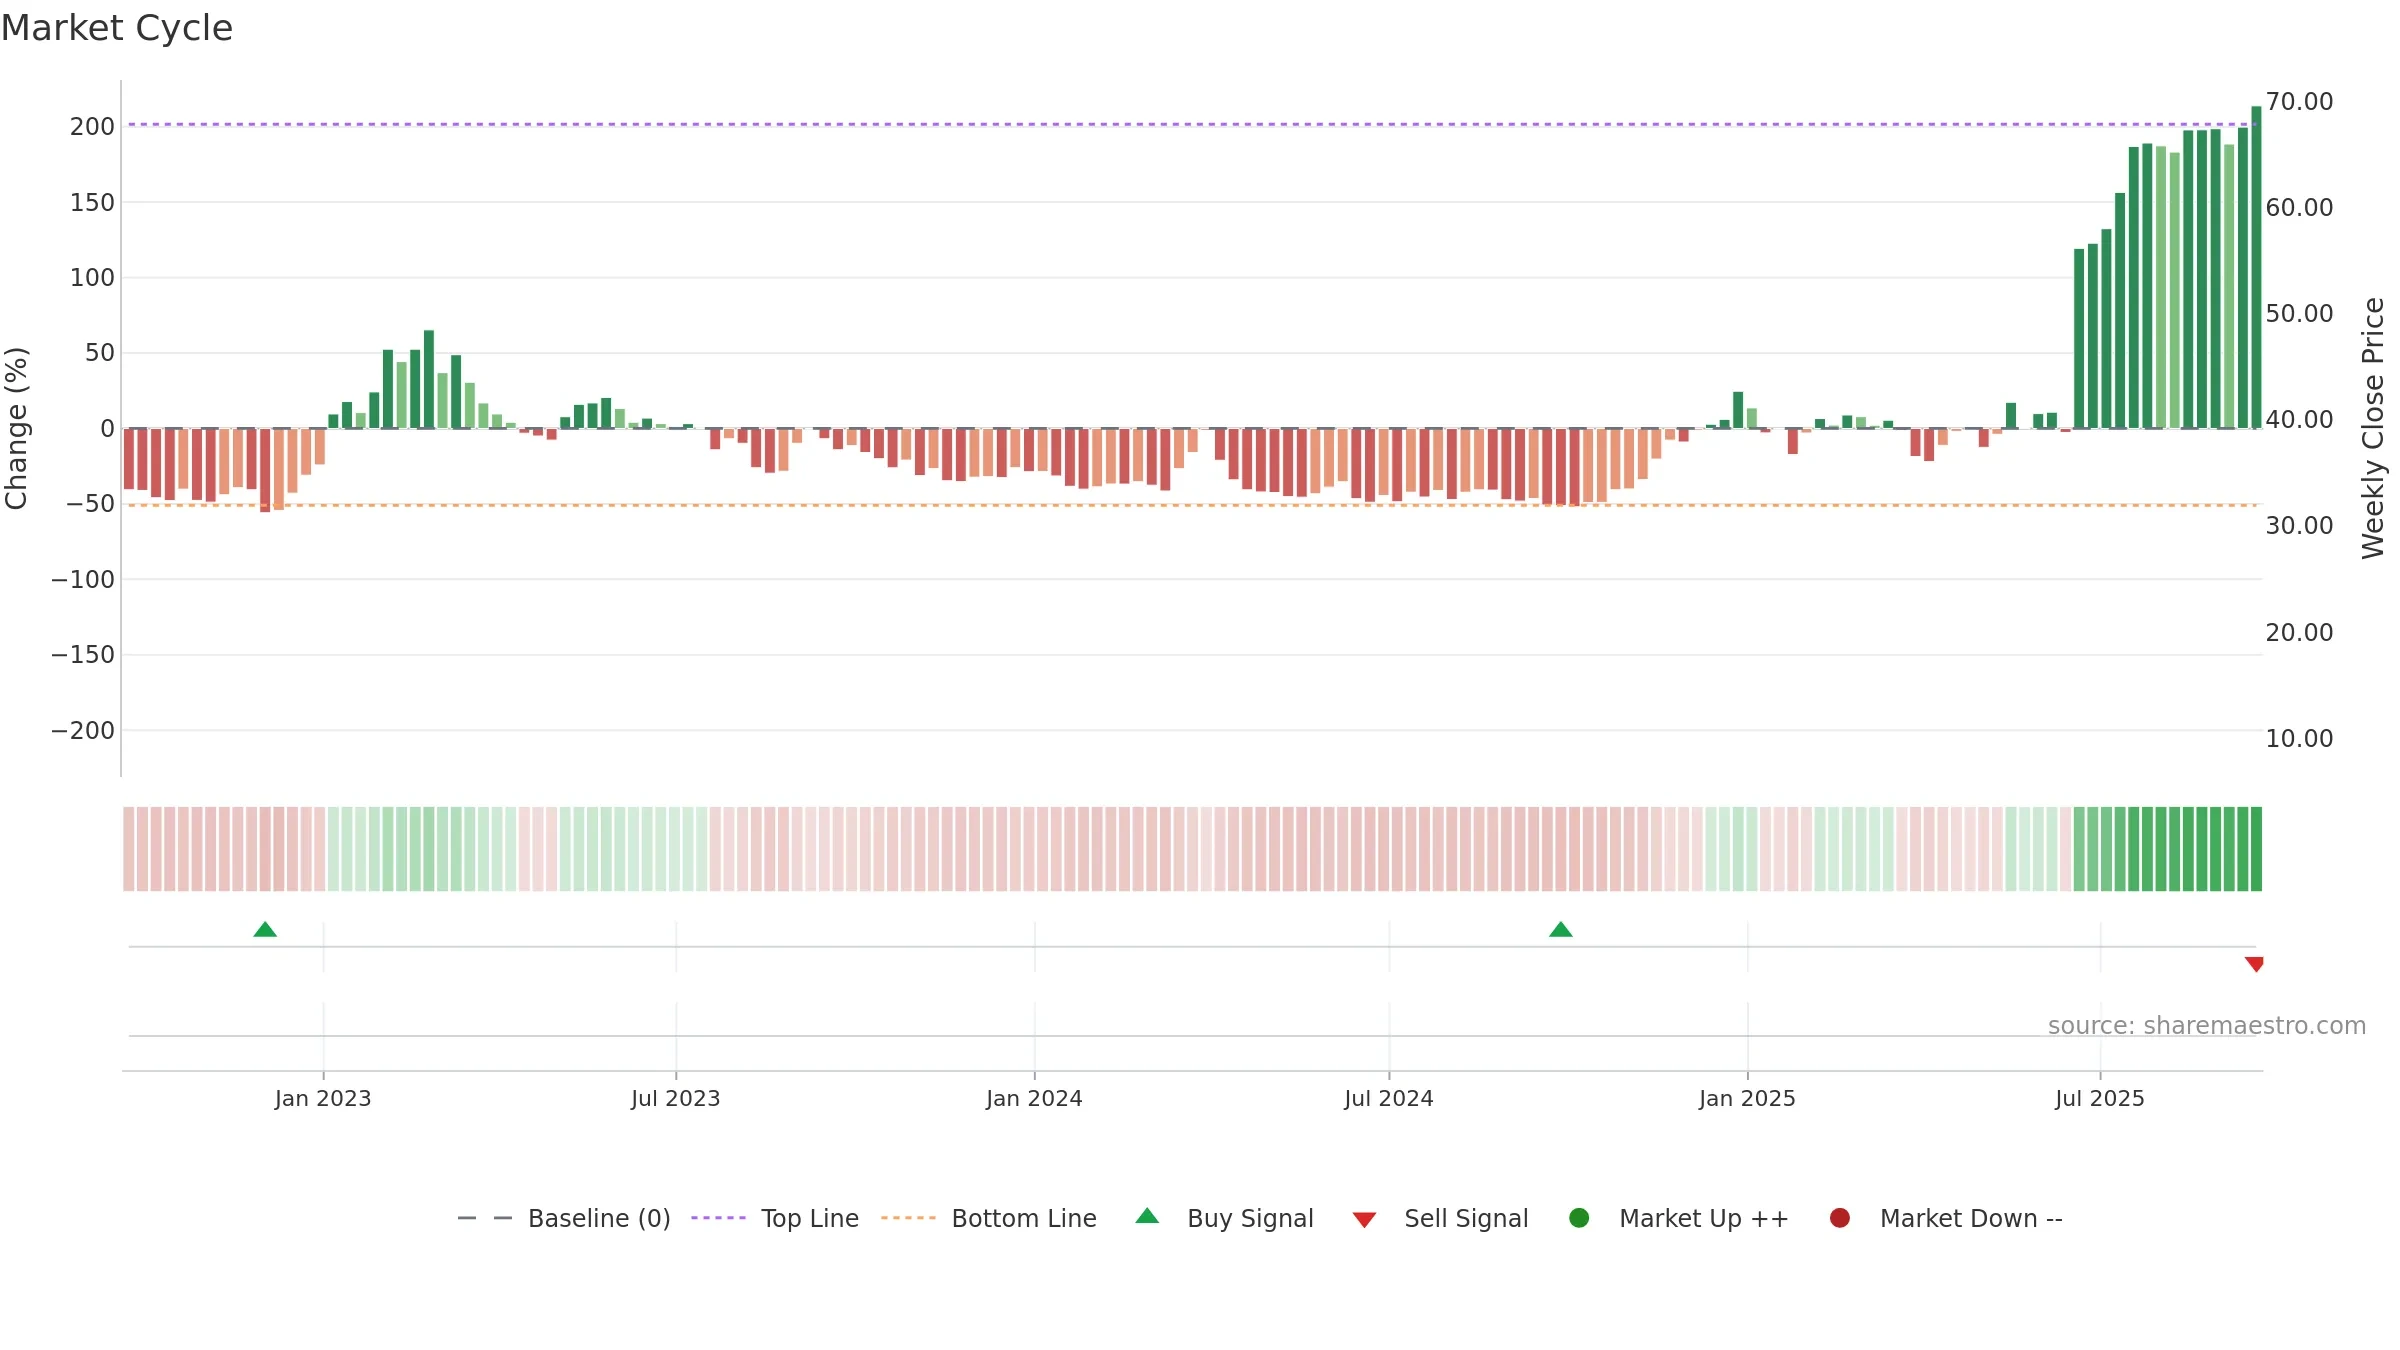Viewport: 2400px width, 1350px height.
Task: Click red Sell Signal triangle icon in legend
Action: (1364, 1220)
